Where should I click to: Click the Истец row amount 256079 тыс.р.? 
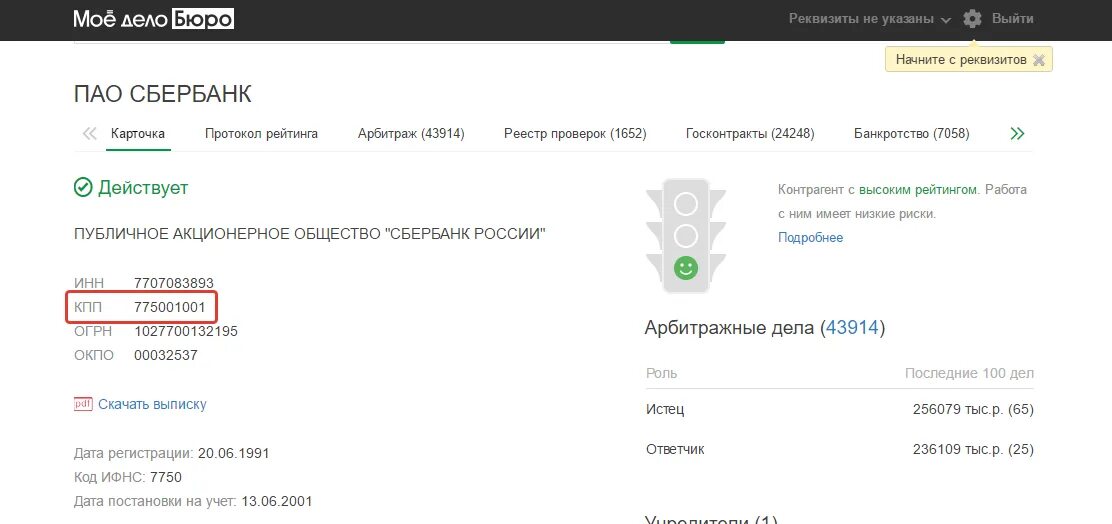973,410
